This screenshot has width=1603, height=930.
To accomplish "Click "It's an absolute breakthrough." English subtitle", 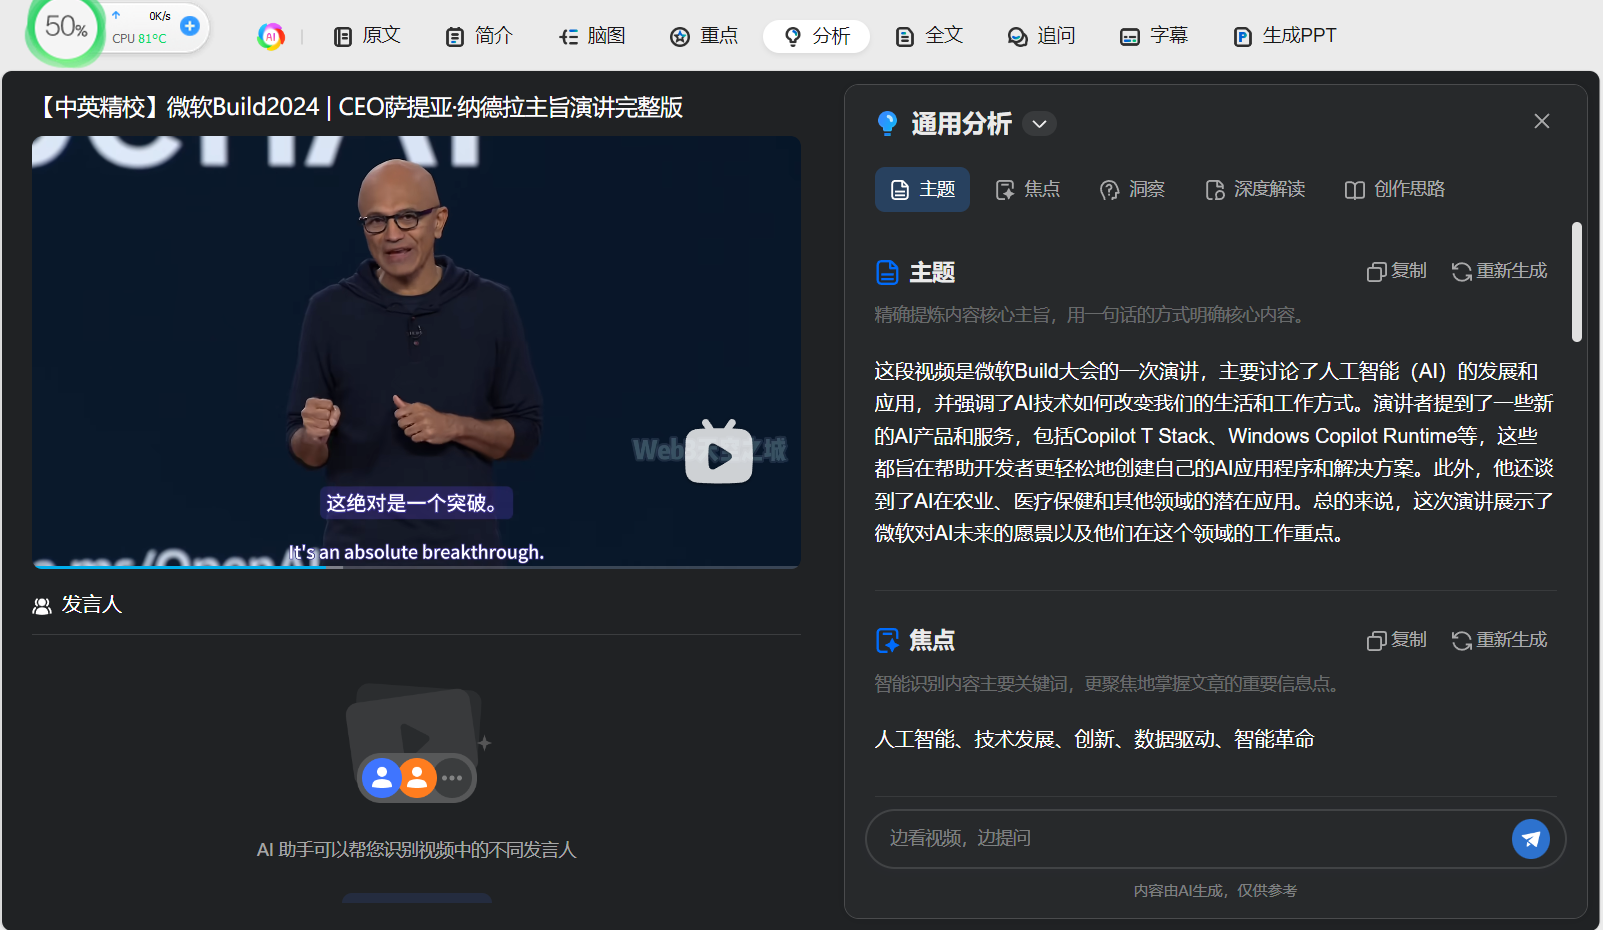I will click(416, 552).
